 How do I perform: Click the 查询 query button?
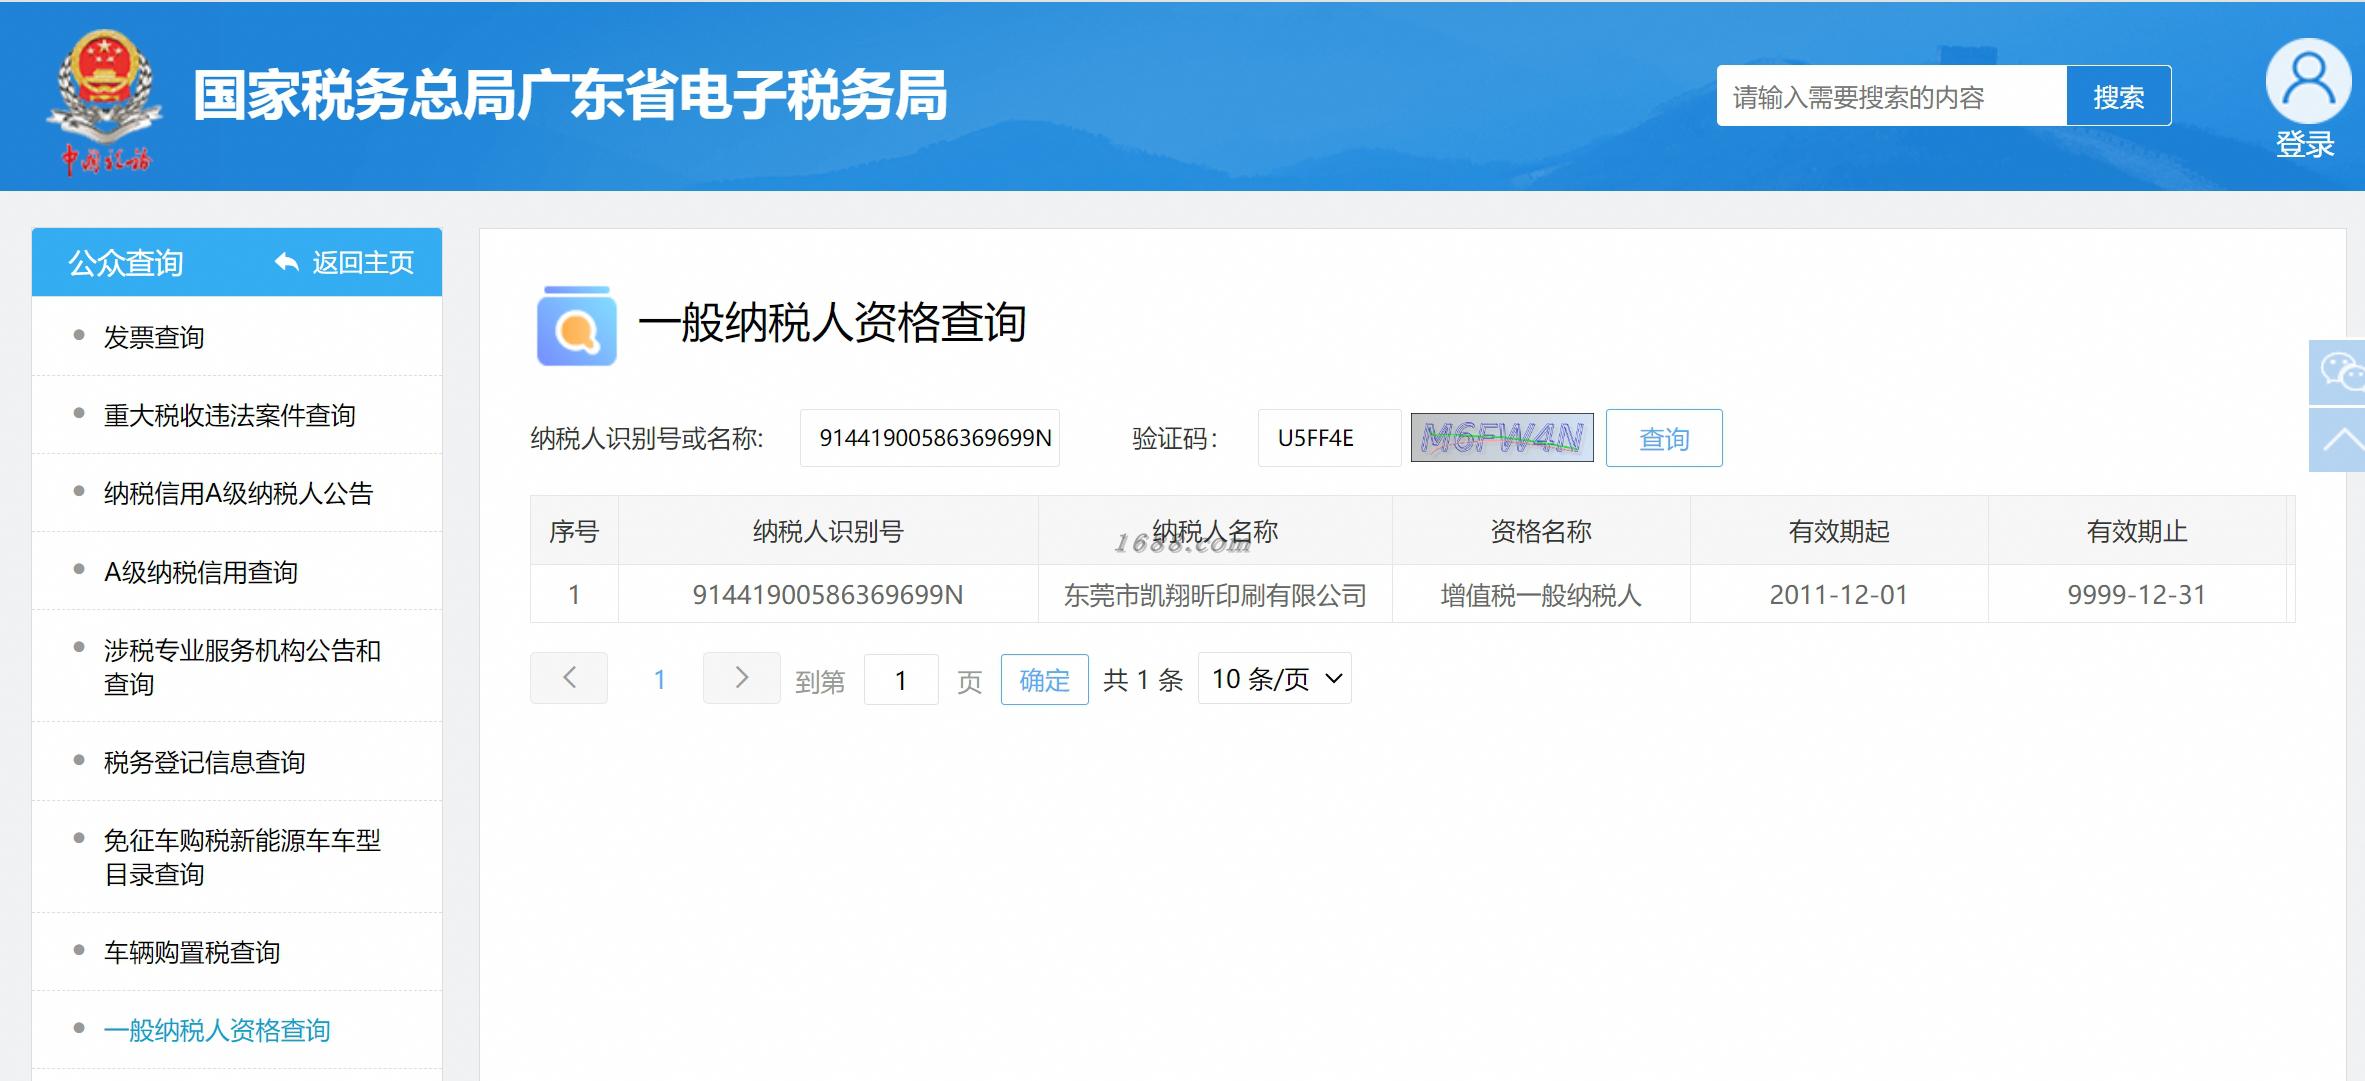1664,438
